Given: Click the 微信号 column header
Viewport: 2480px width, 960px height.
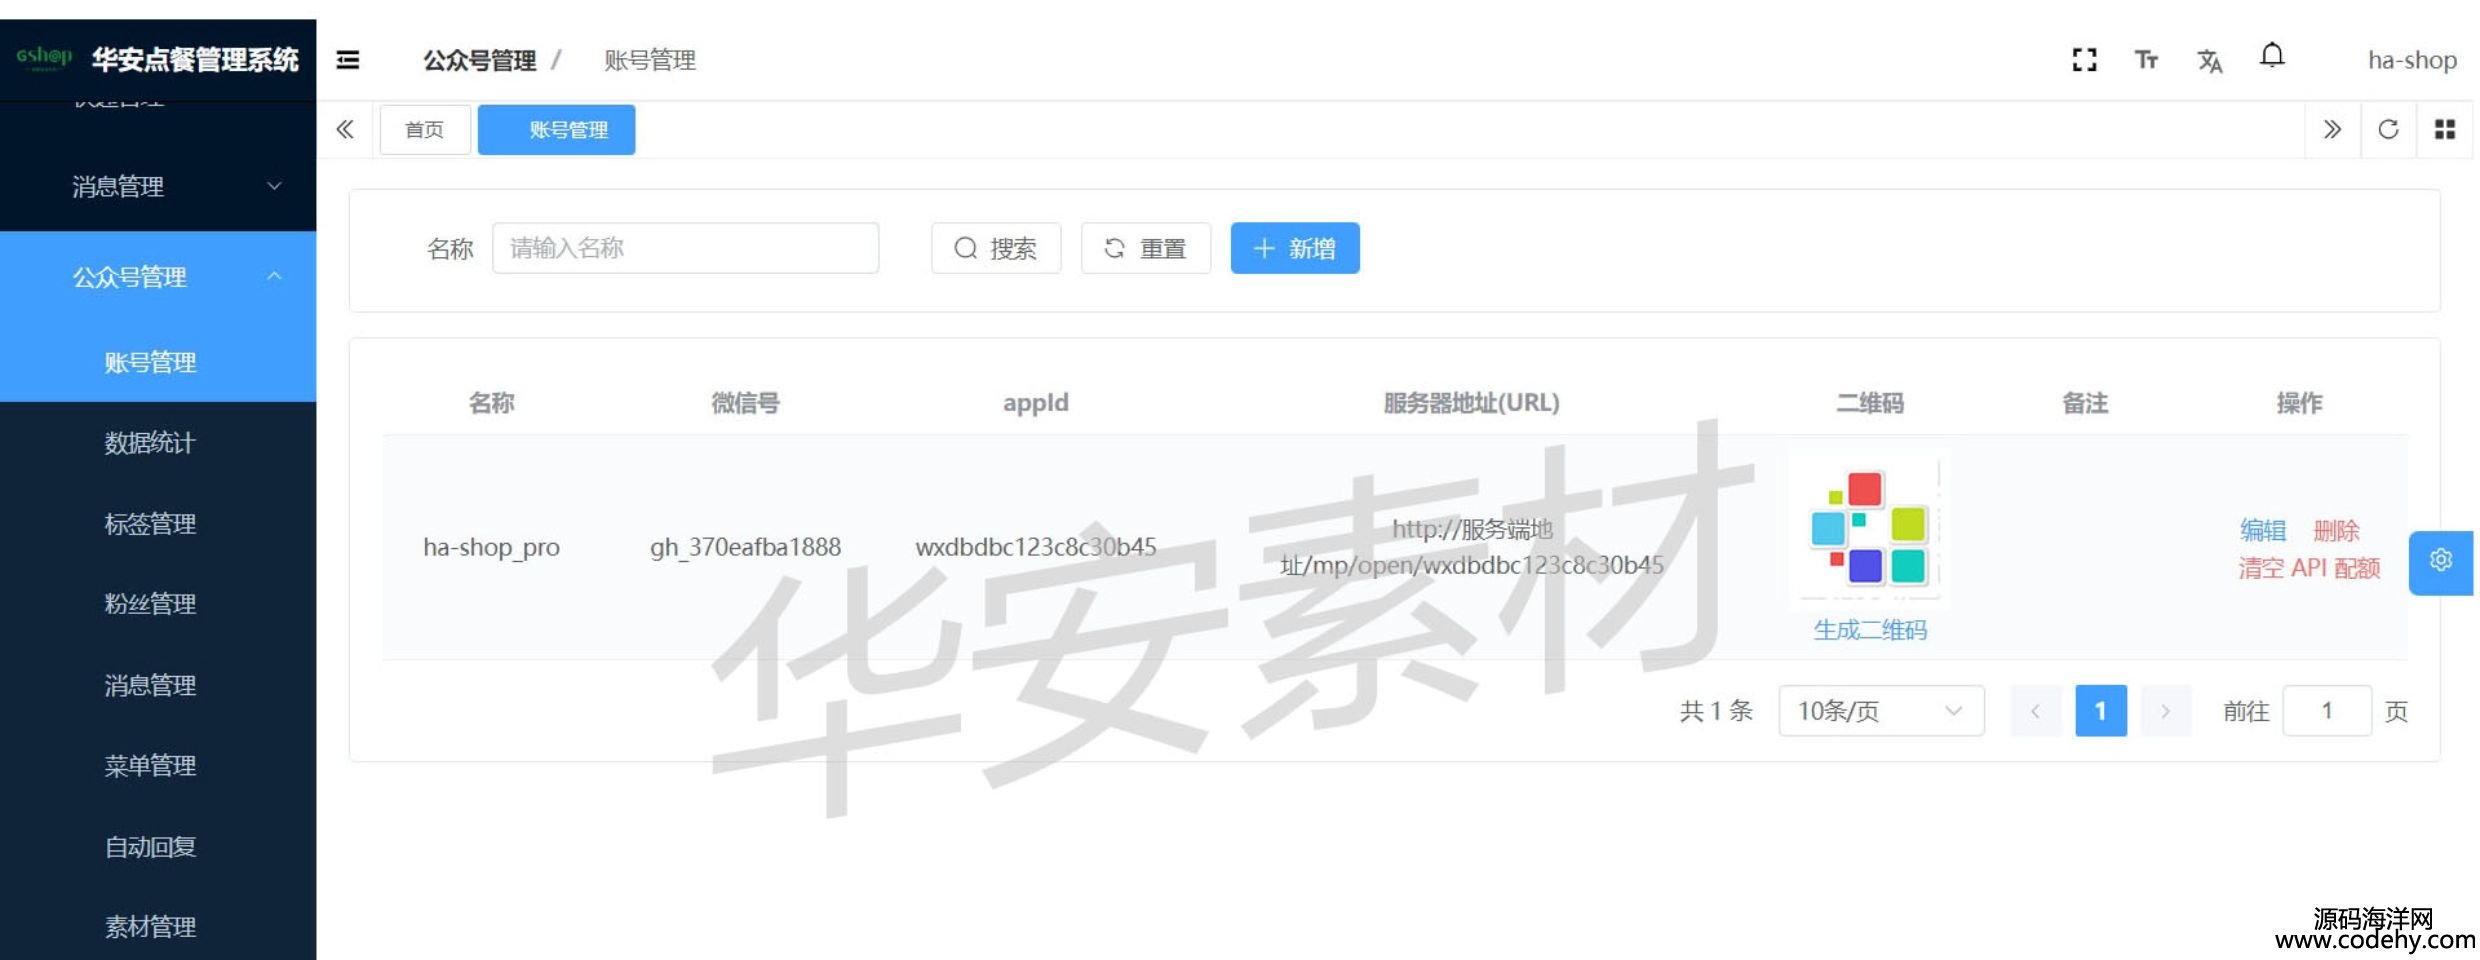Looking at the screenshot, I should (x=745, y=403).
